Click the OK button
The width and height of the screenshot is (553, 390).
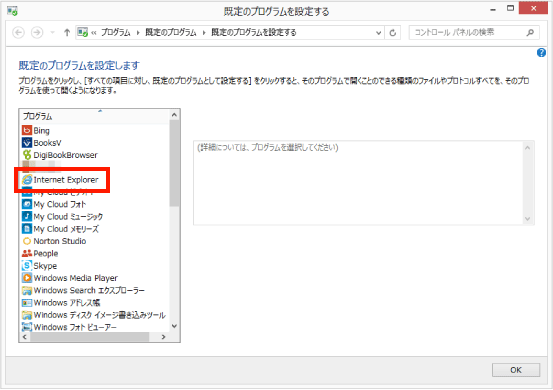click(x=516, y=370)
